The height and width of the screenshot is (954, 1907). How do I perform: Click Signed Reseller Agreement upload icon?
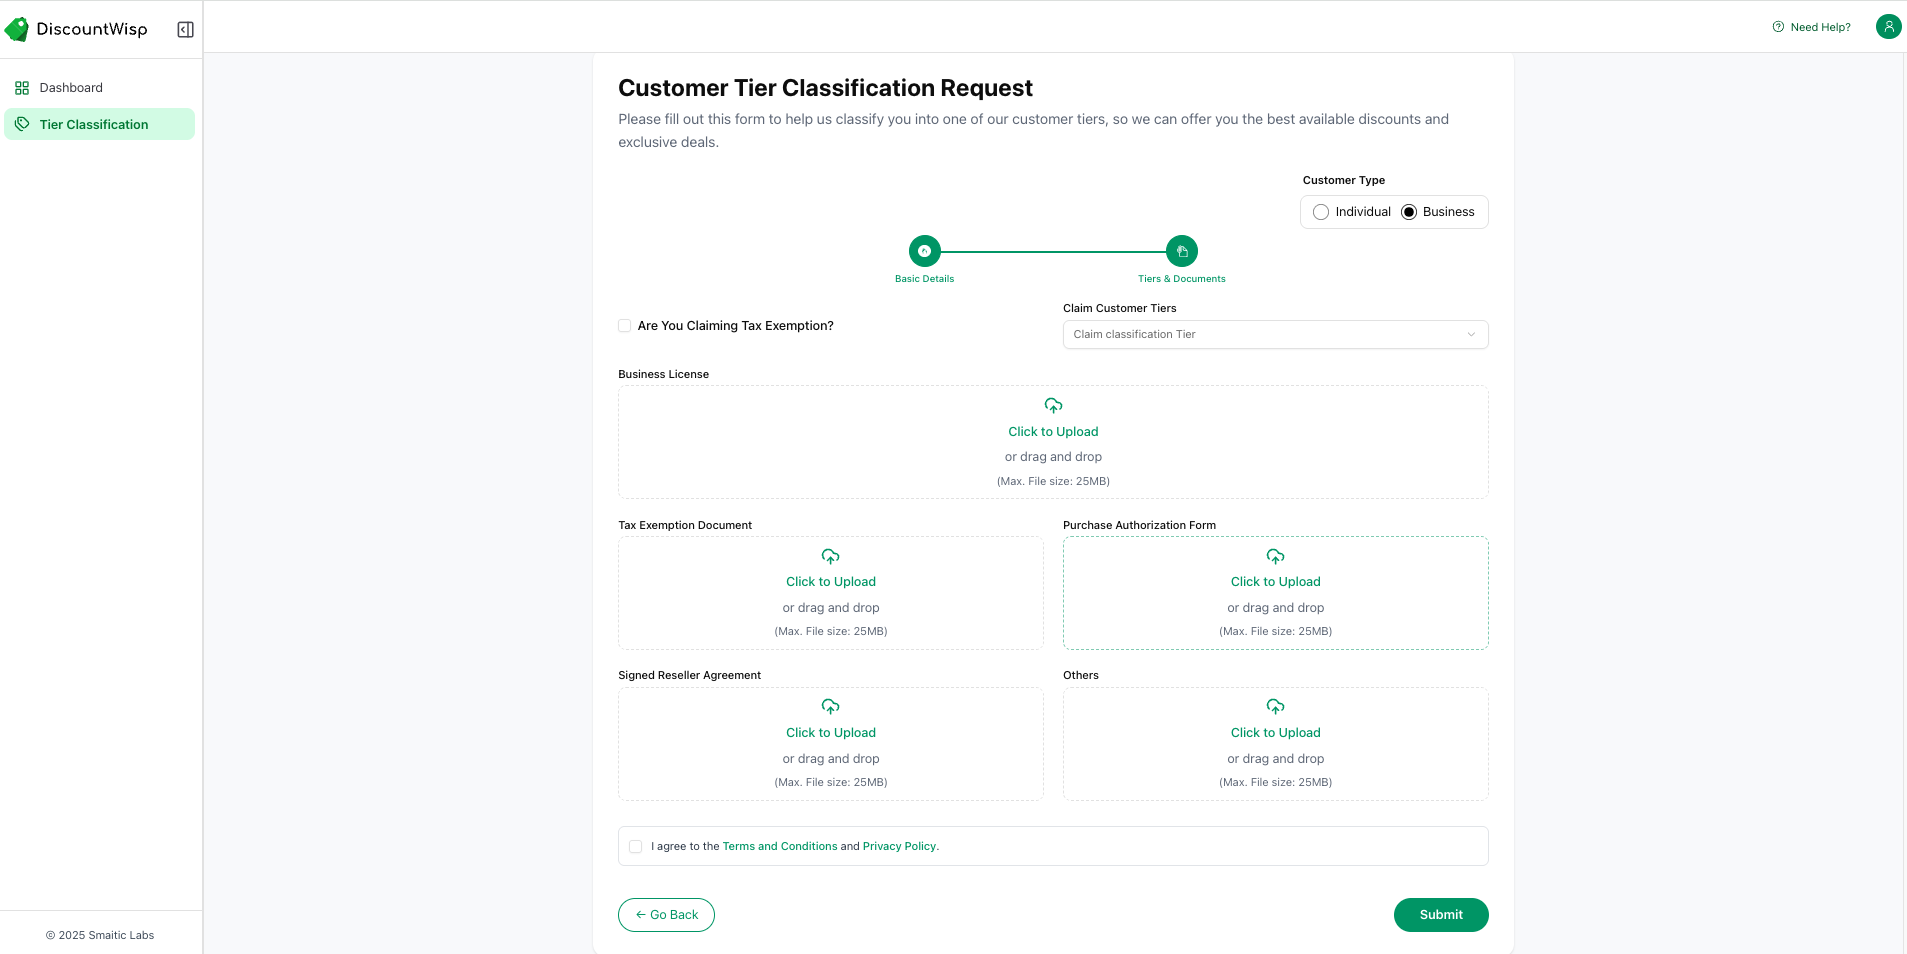(830, 707)
